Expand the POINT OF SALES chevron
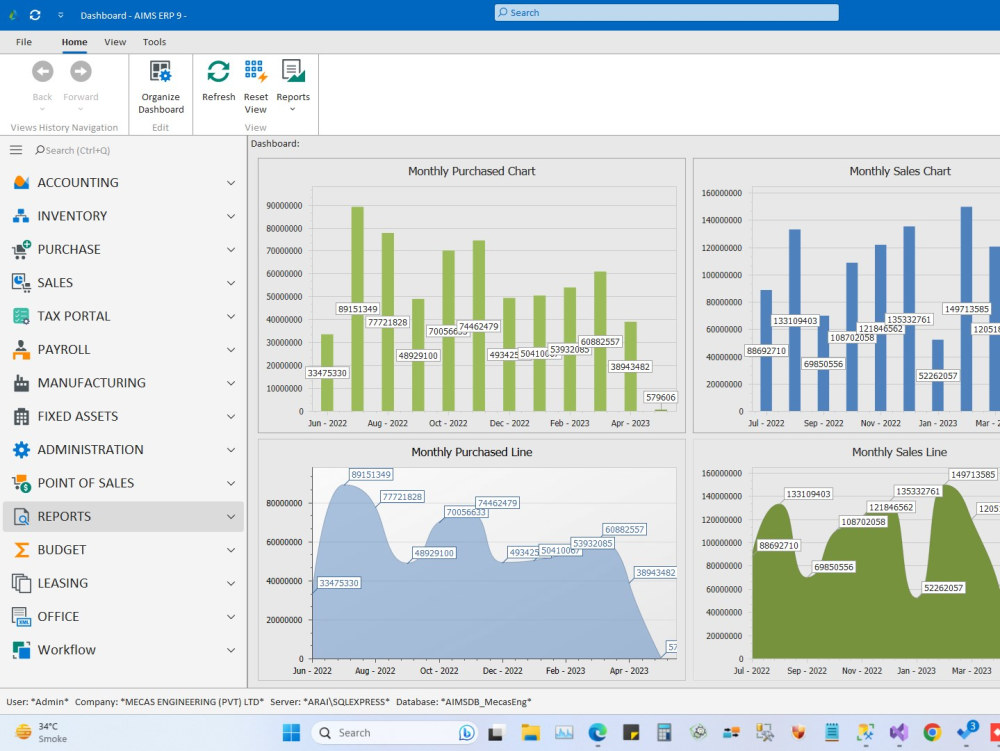1000x751 pixels. [231, 483]
